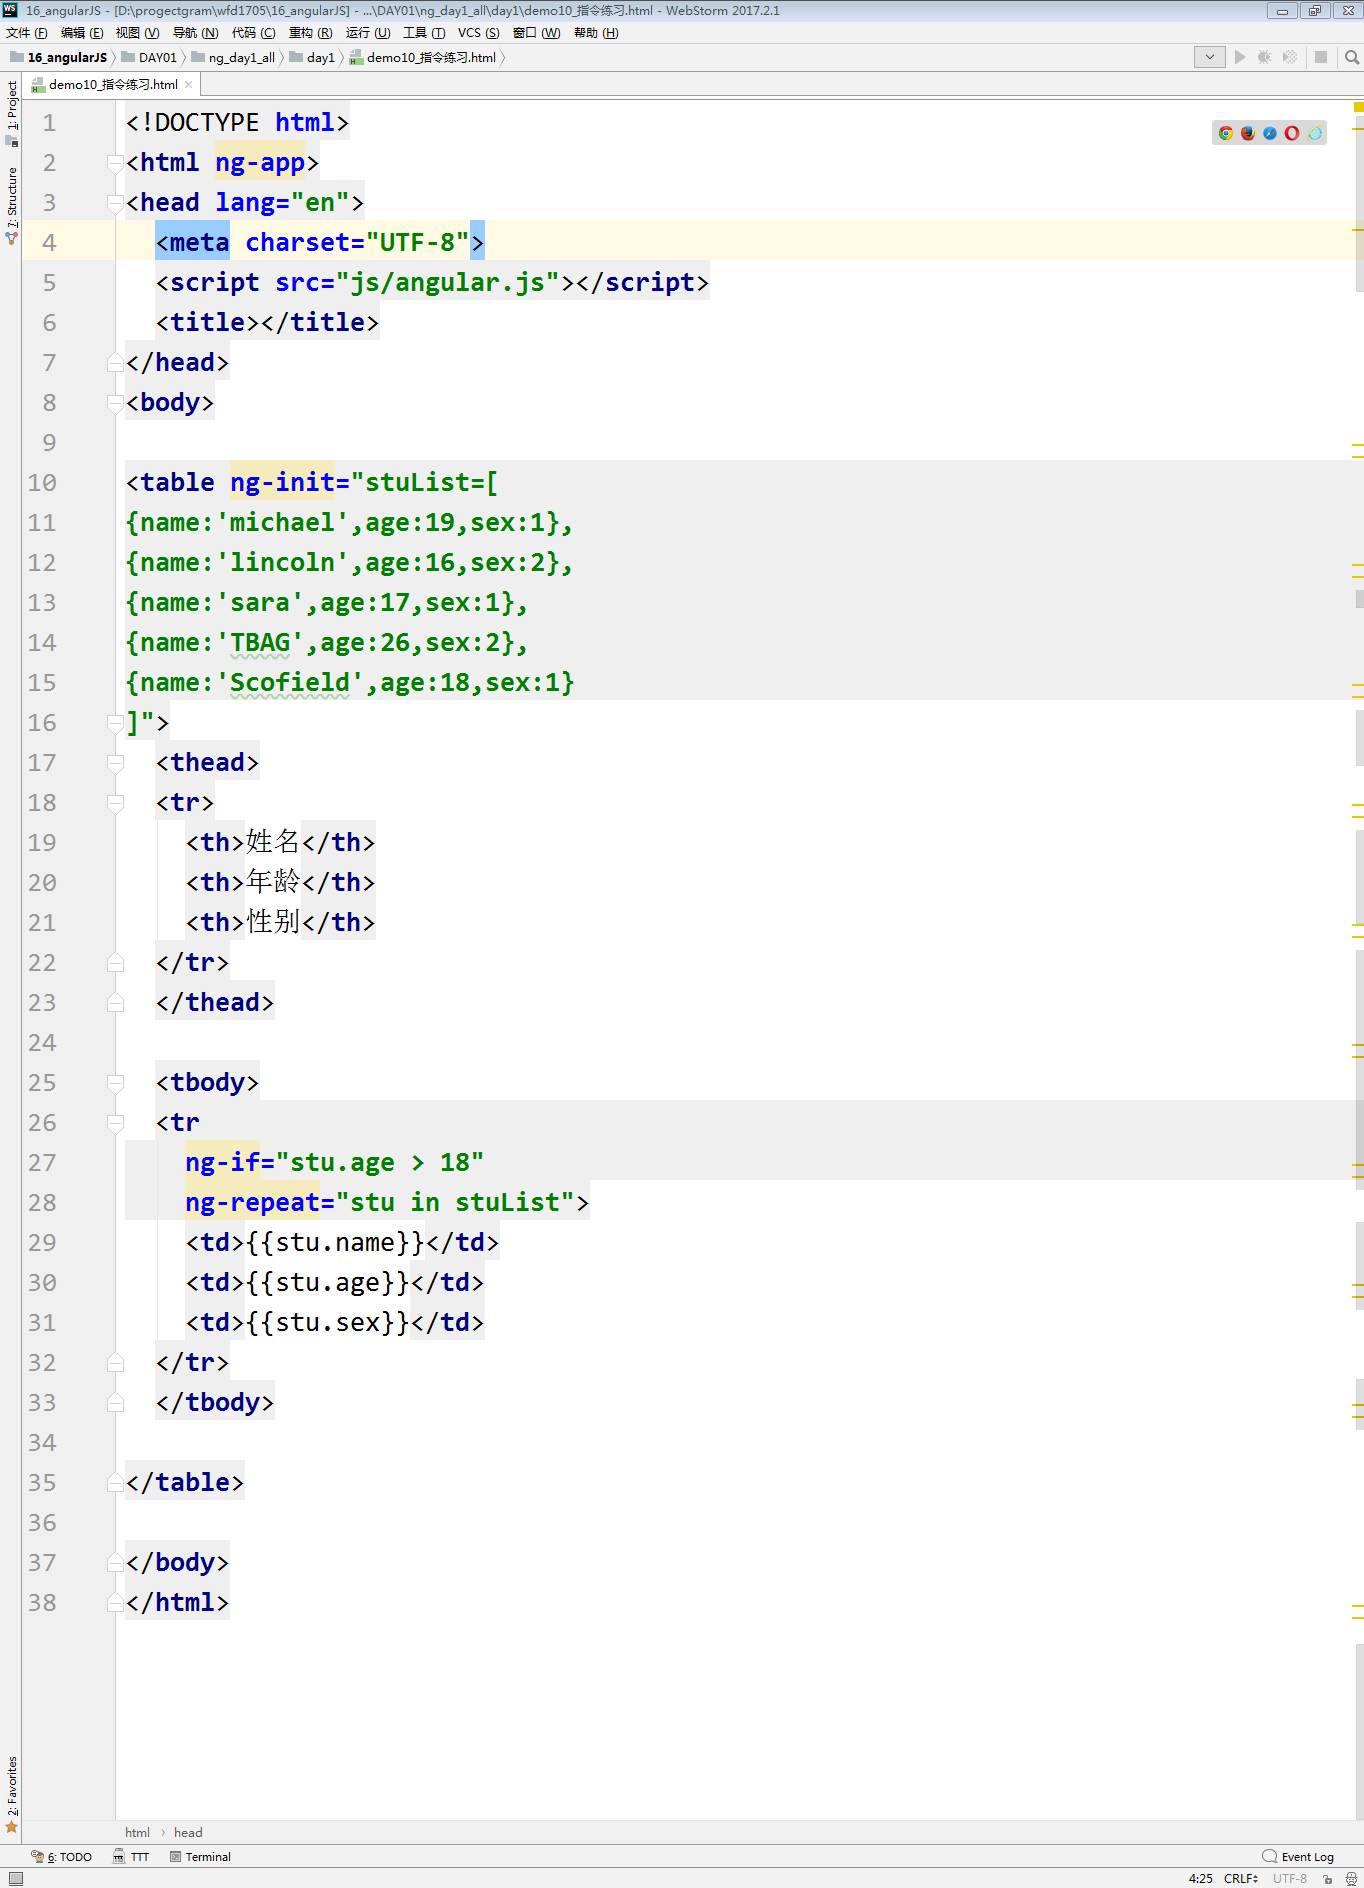
Task: Click 'Scofield' name text on line 15
Action: (x=290, y=683)
